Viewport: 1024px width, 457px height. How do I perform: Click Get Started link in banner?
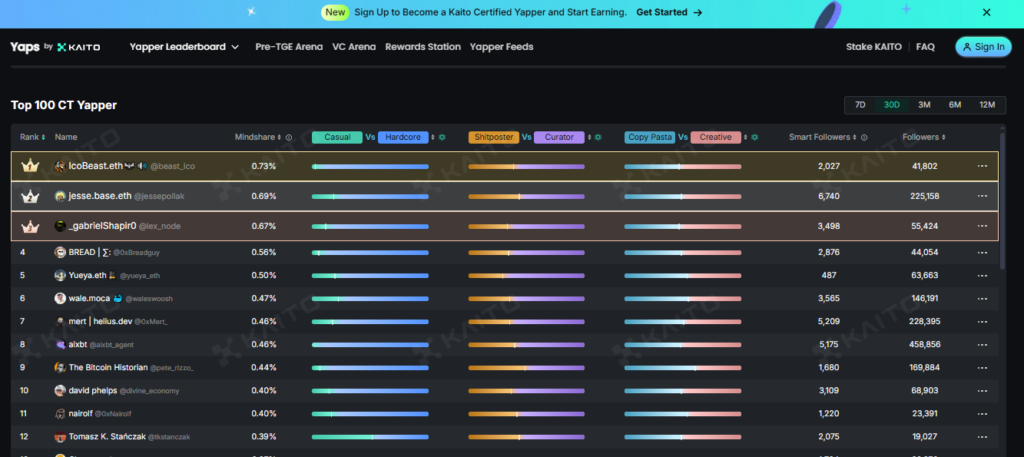(x=669, y=13)
